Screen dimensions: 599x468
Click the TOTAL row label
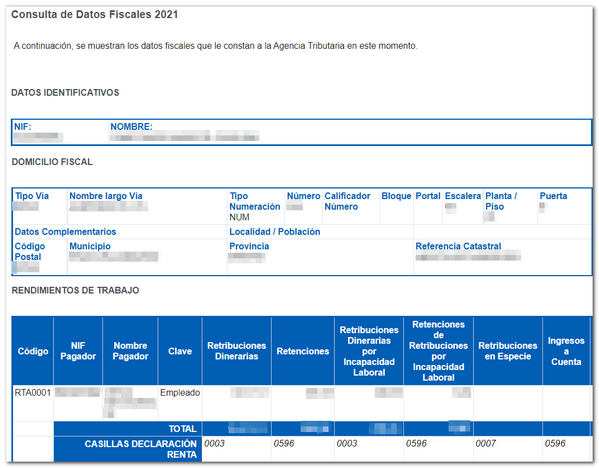183,429
